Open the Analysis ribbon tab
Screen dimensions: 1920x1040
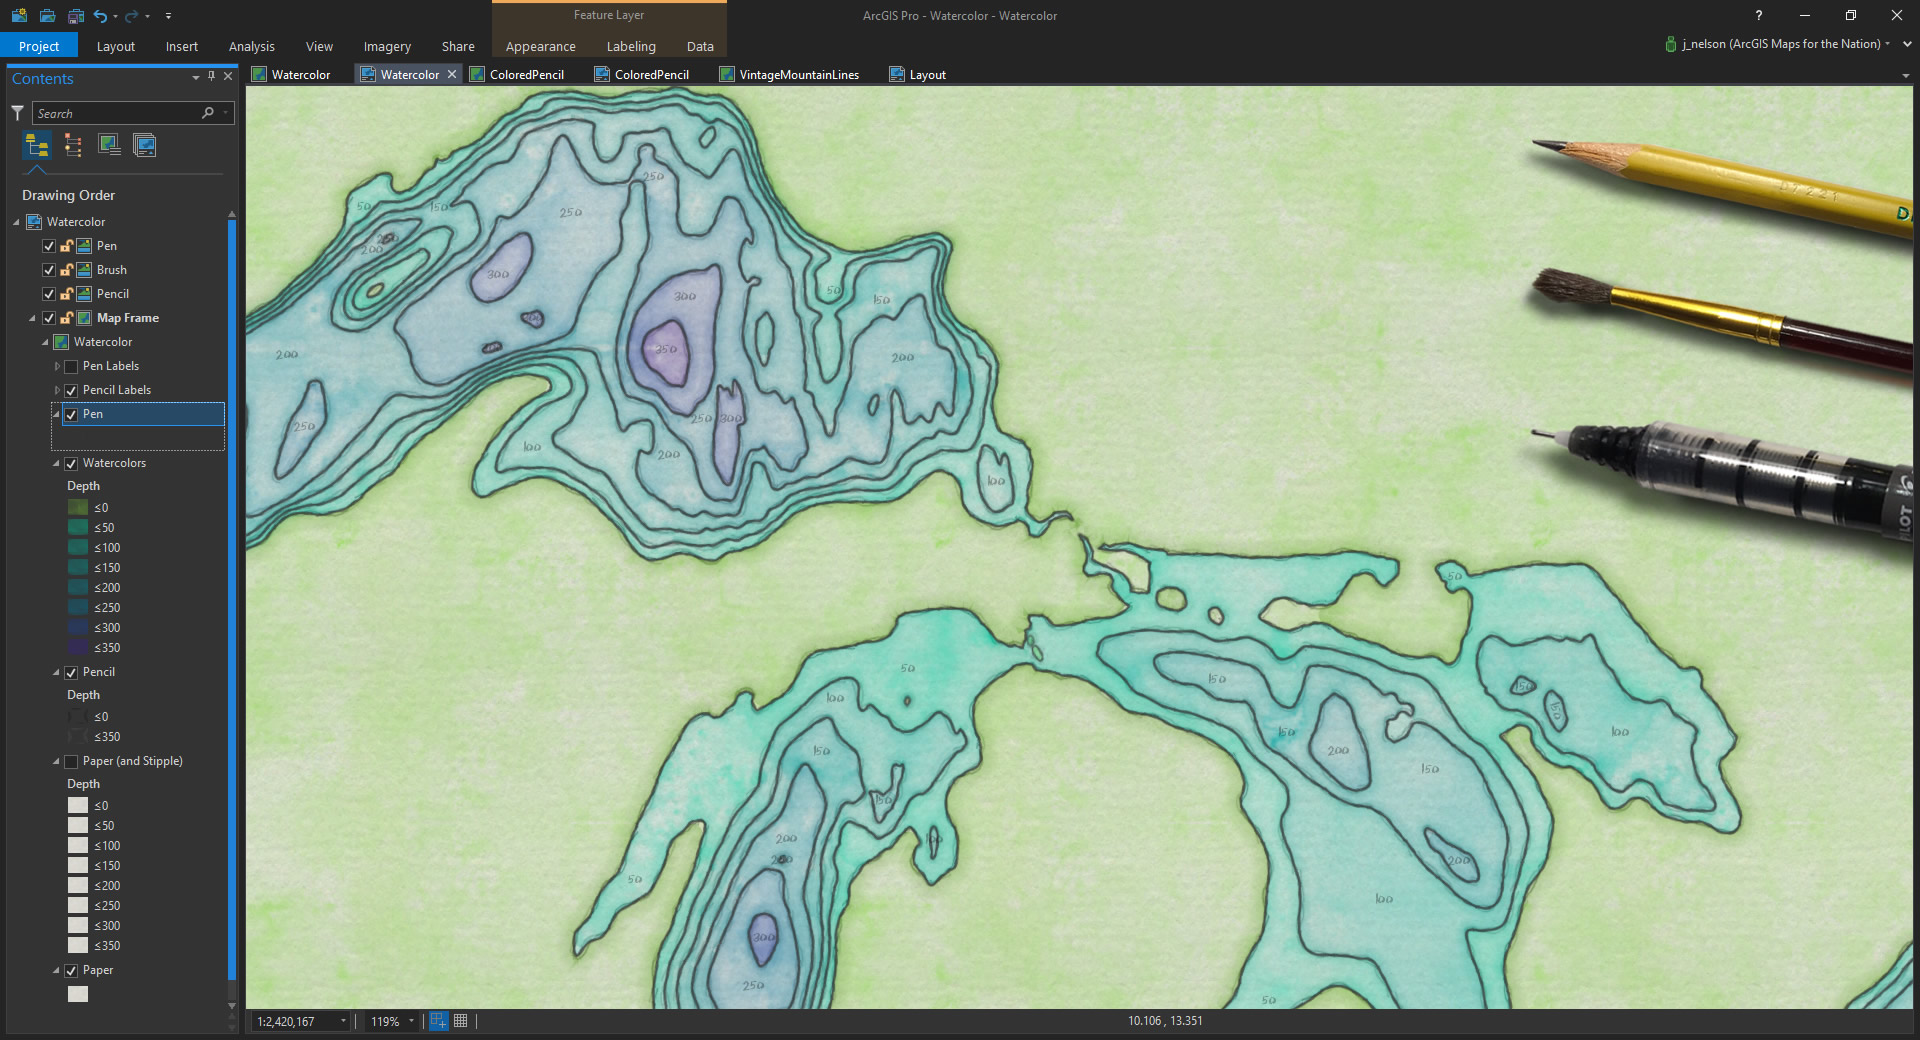[251, 46]
